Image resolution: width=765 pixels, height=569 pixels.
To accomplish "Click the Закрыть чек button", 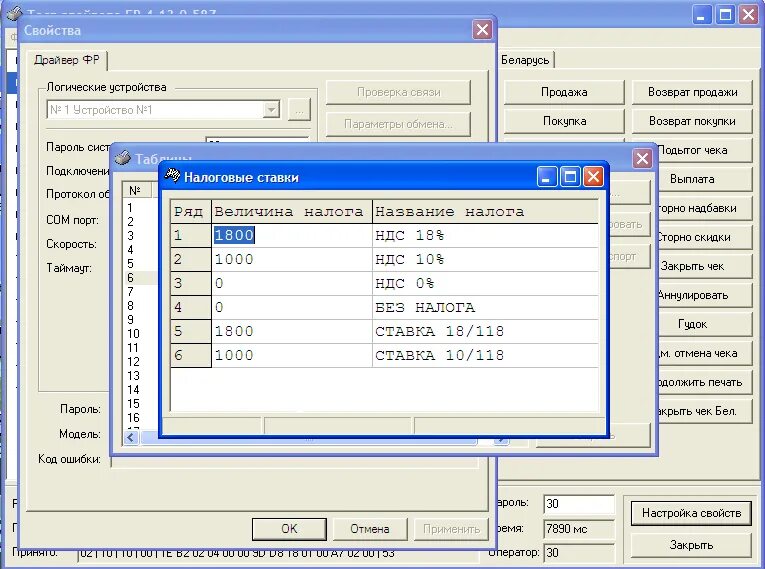I will point(704,266).
